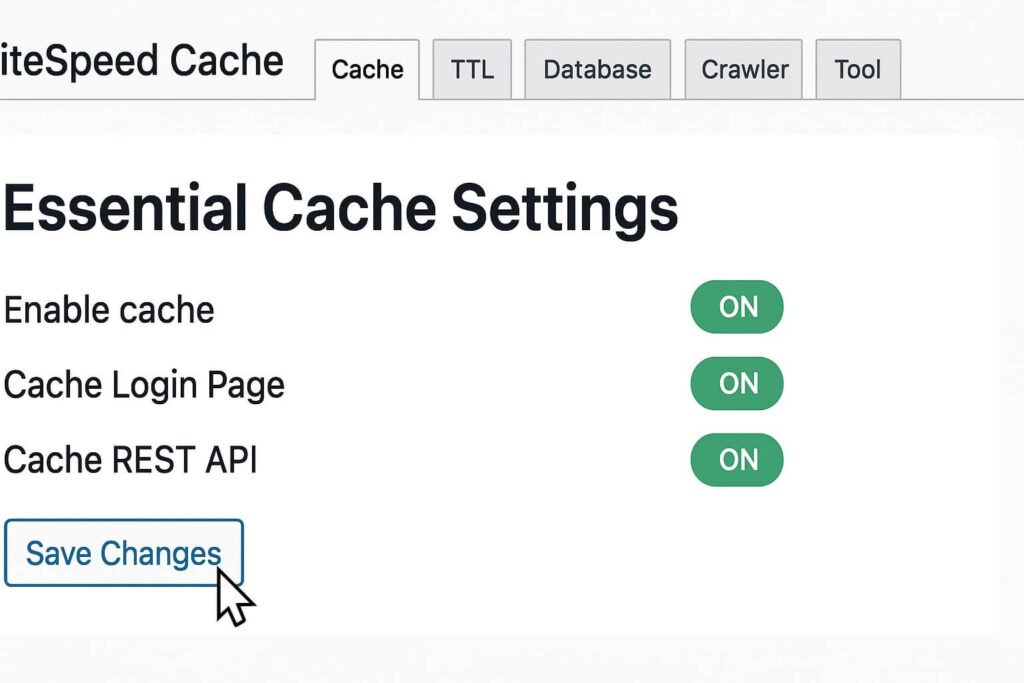The width and height of the screenshot is (1024, 683).
Task: View Database options via its tab
Action: [x=596, y=68]
